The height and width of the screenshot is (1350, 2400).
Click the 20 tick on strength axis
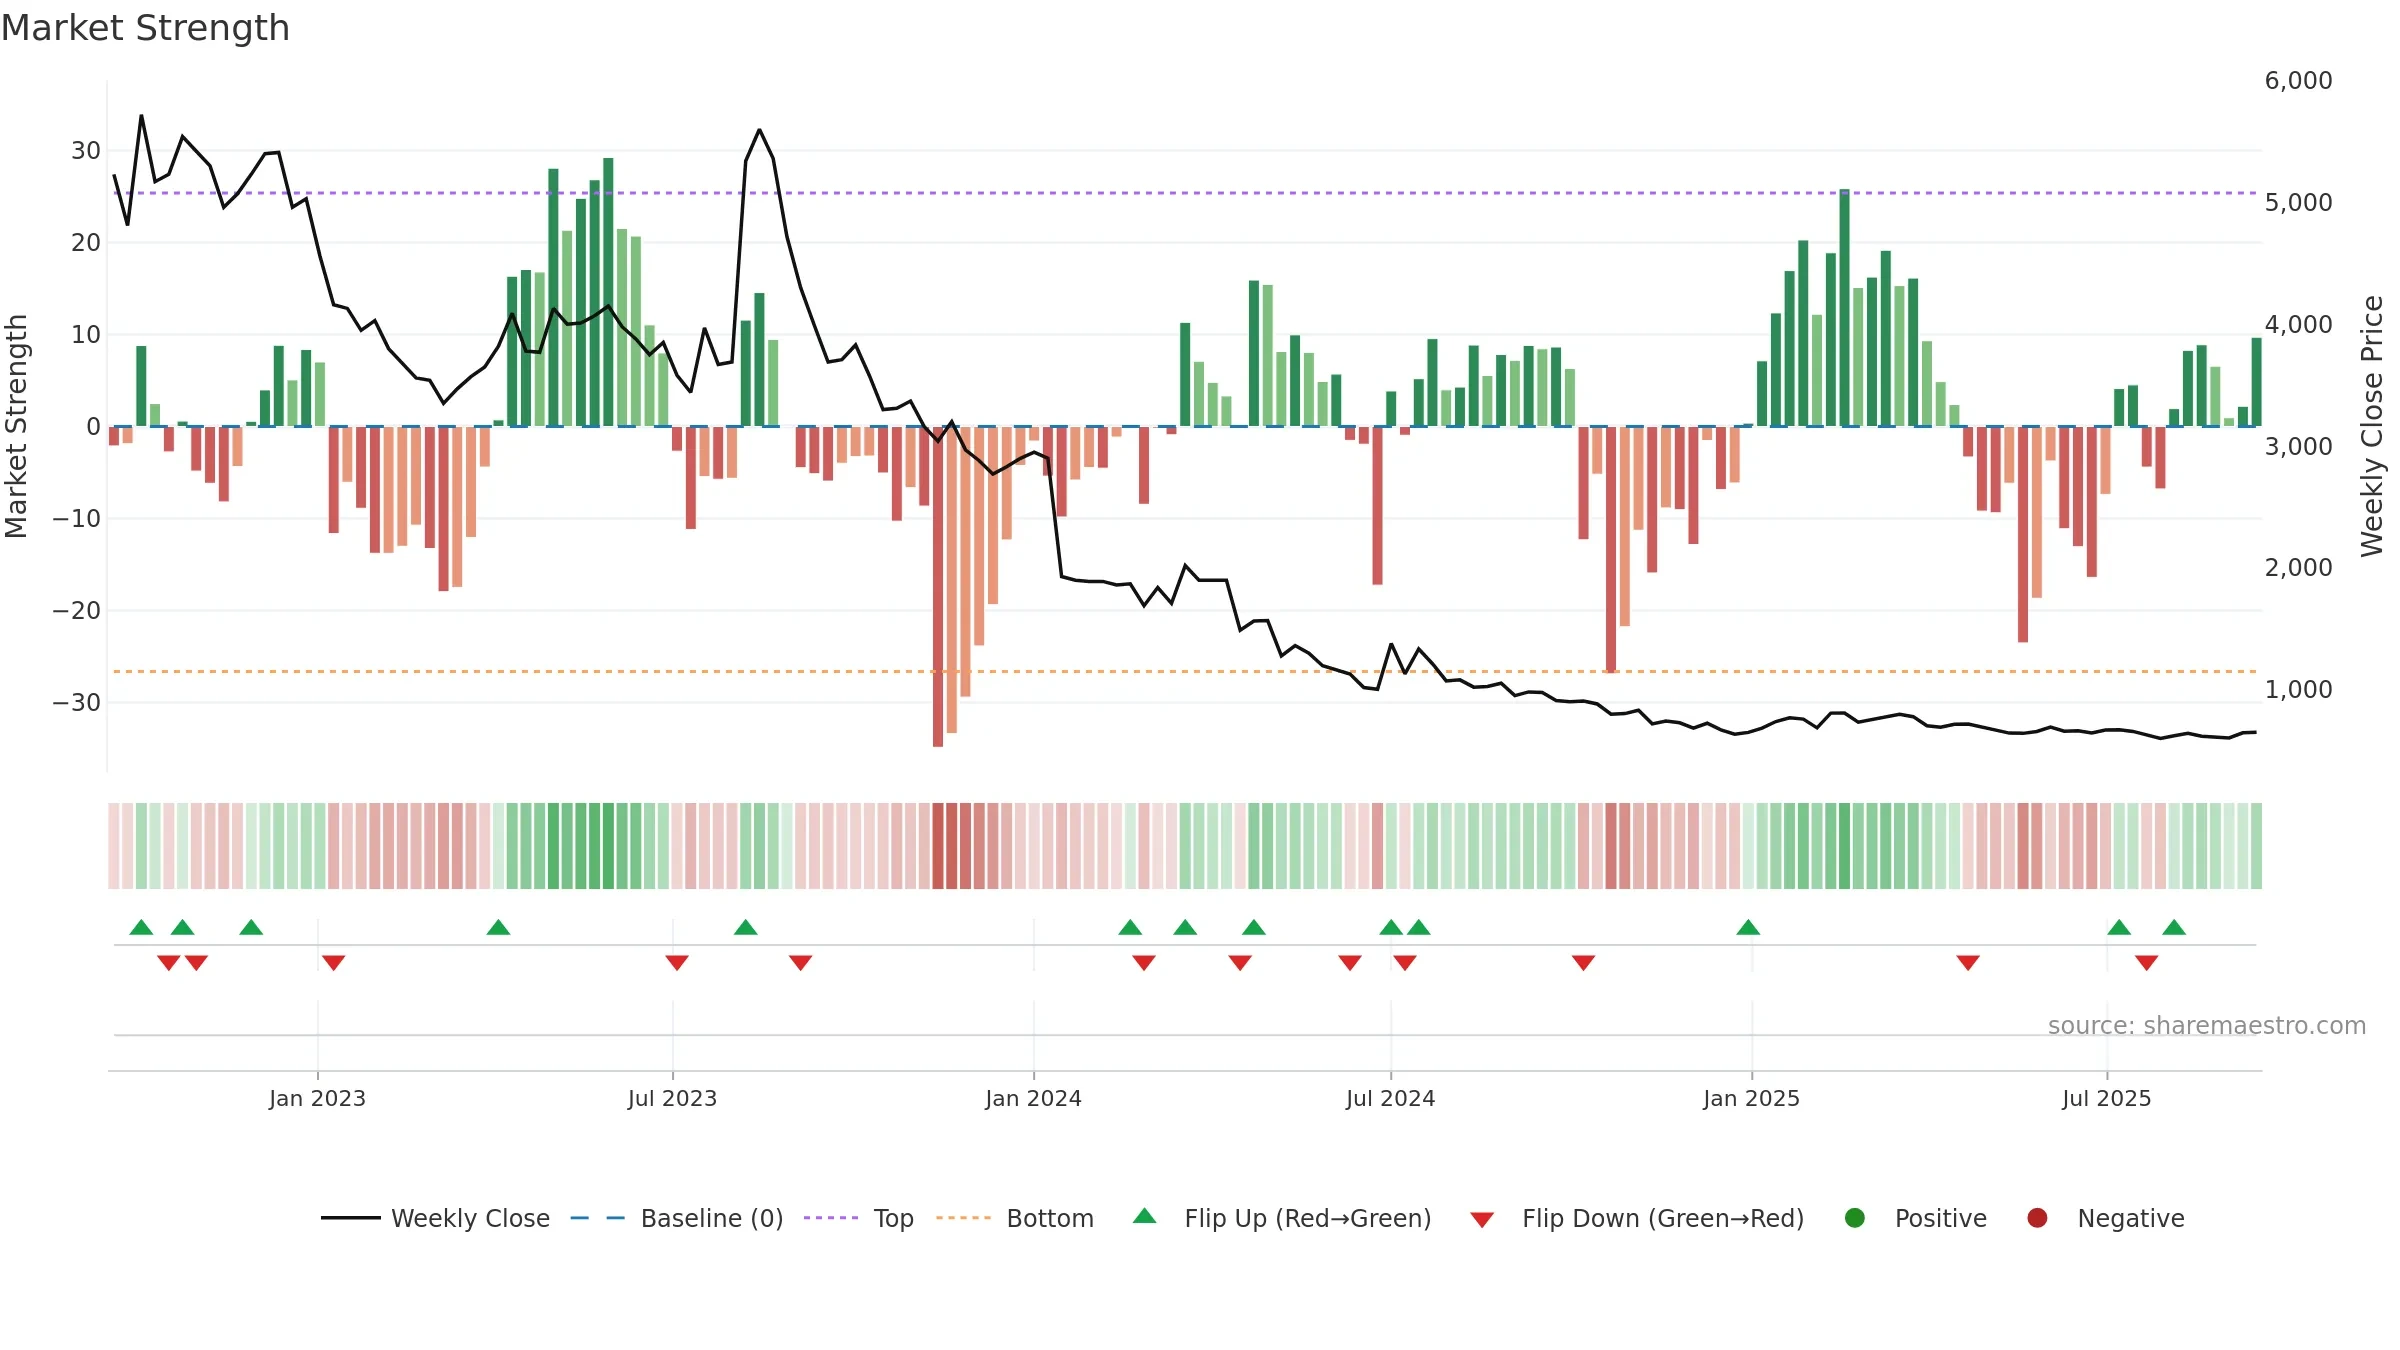click(x=86, y=243)
